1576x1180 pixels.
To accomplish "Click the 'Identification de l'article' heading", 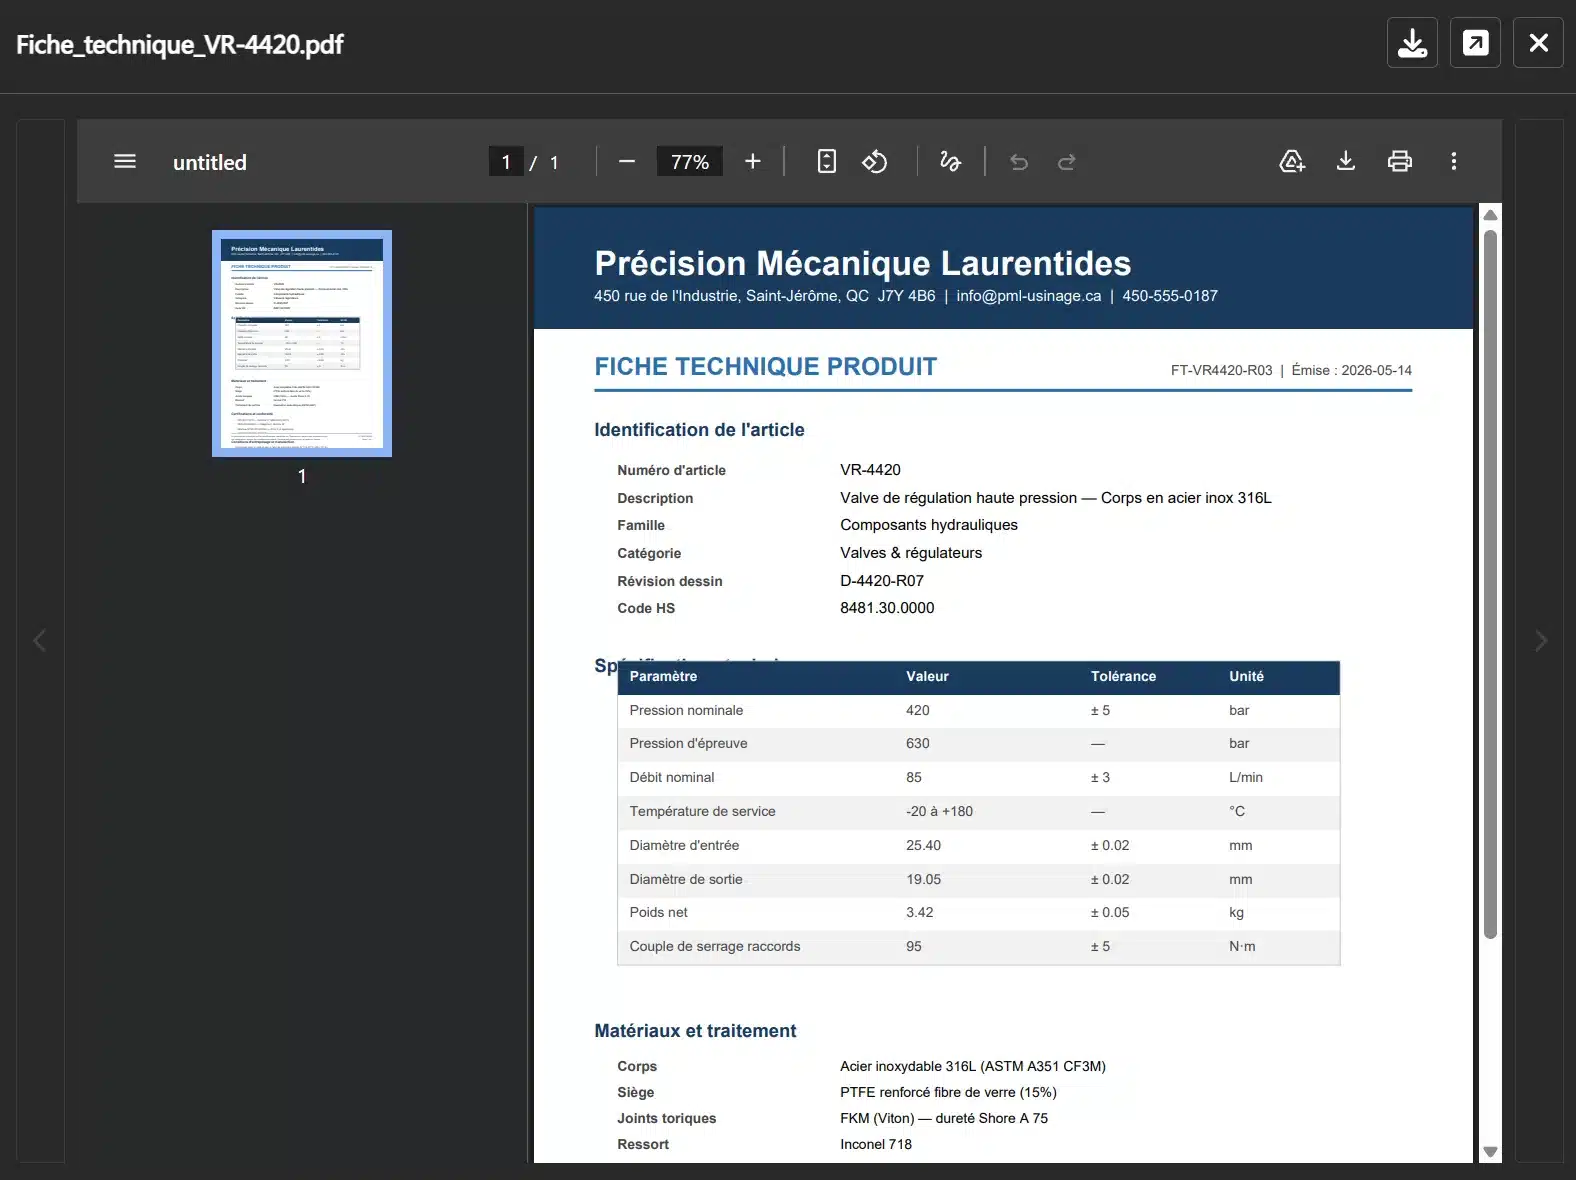I will [699, 430].
